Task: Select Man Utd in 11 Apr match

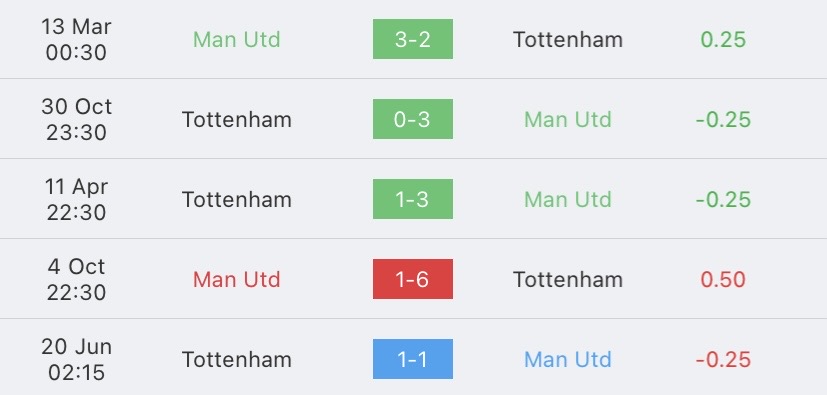Action: (568, 199)
